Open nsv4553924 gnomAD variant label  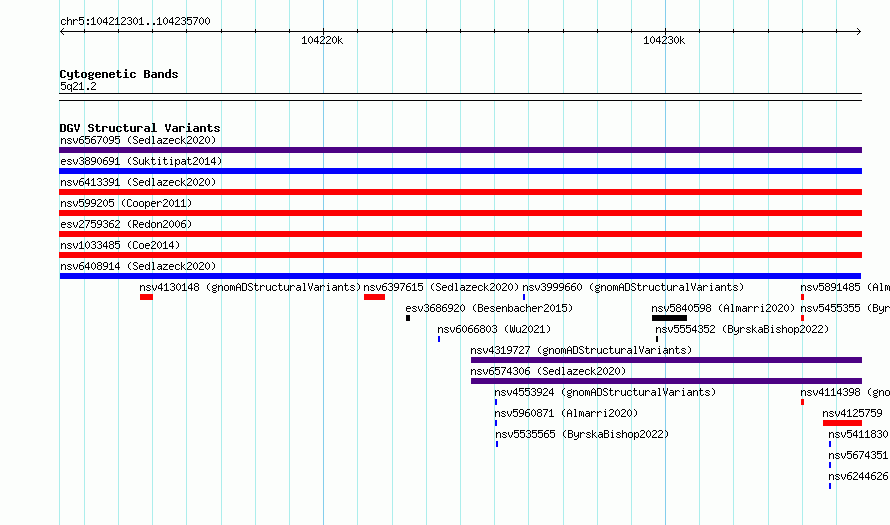[x=605, y=392]
